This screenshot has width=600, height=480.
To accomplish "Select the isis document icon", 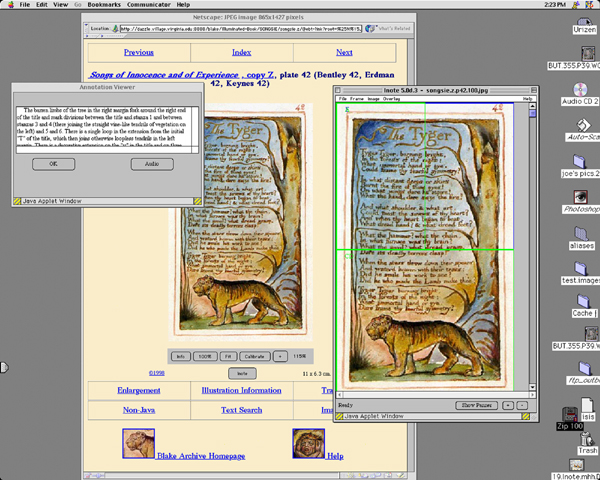I will (587, 405).
